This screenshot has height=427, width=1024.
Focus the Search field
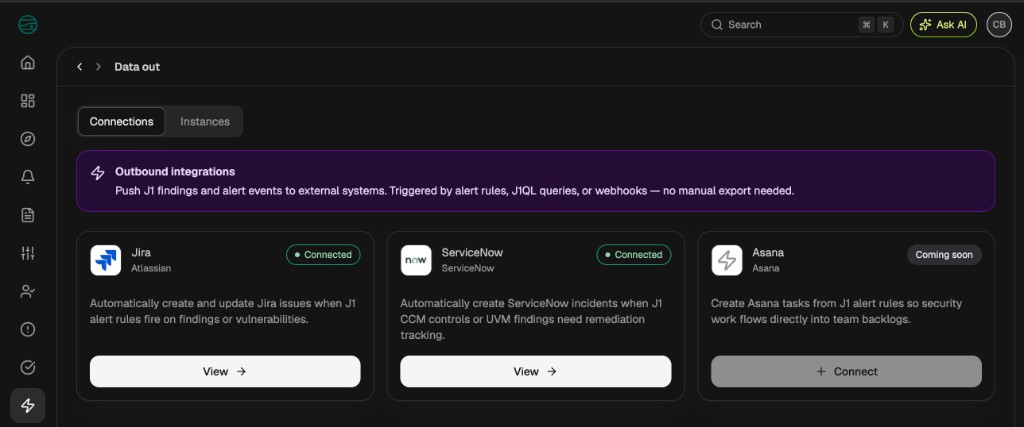tap(801, 25)
